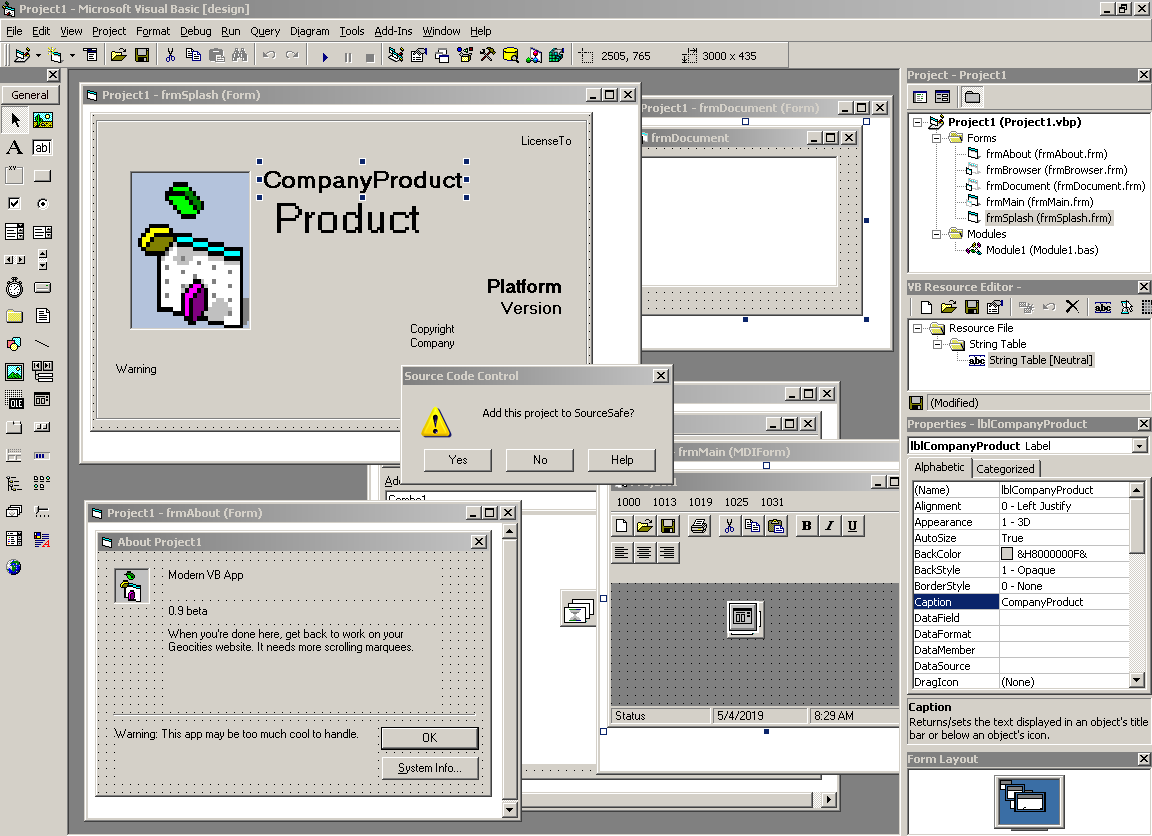
Task: Select the Image control tool
Action: [15, 372]
